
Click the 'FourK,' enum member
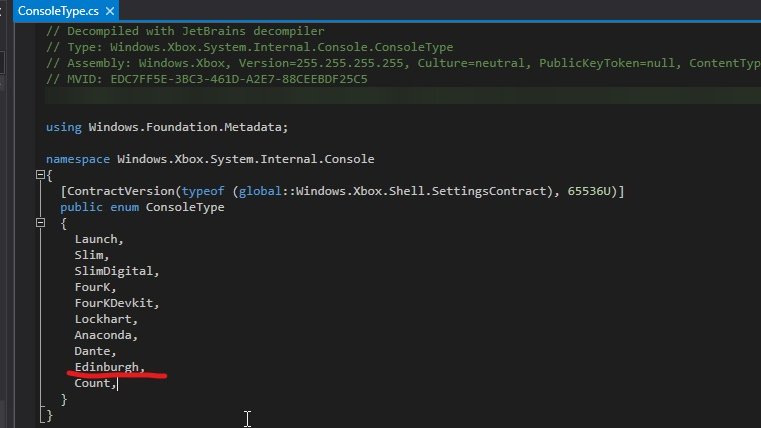96,287
